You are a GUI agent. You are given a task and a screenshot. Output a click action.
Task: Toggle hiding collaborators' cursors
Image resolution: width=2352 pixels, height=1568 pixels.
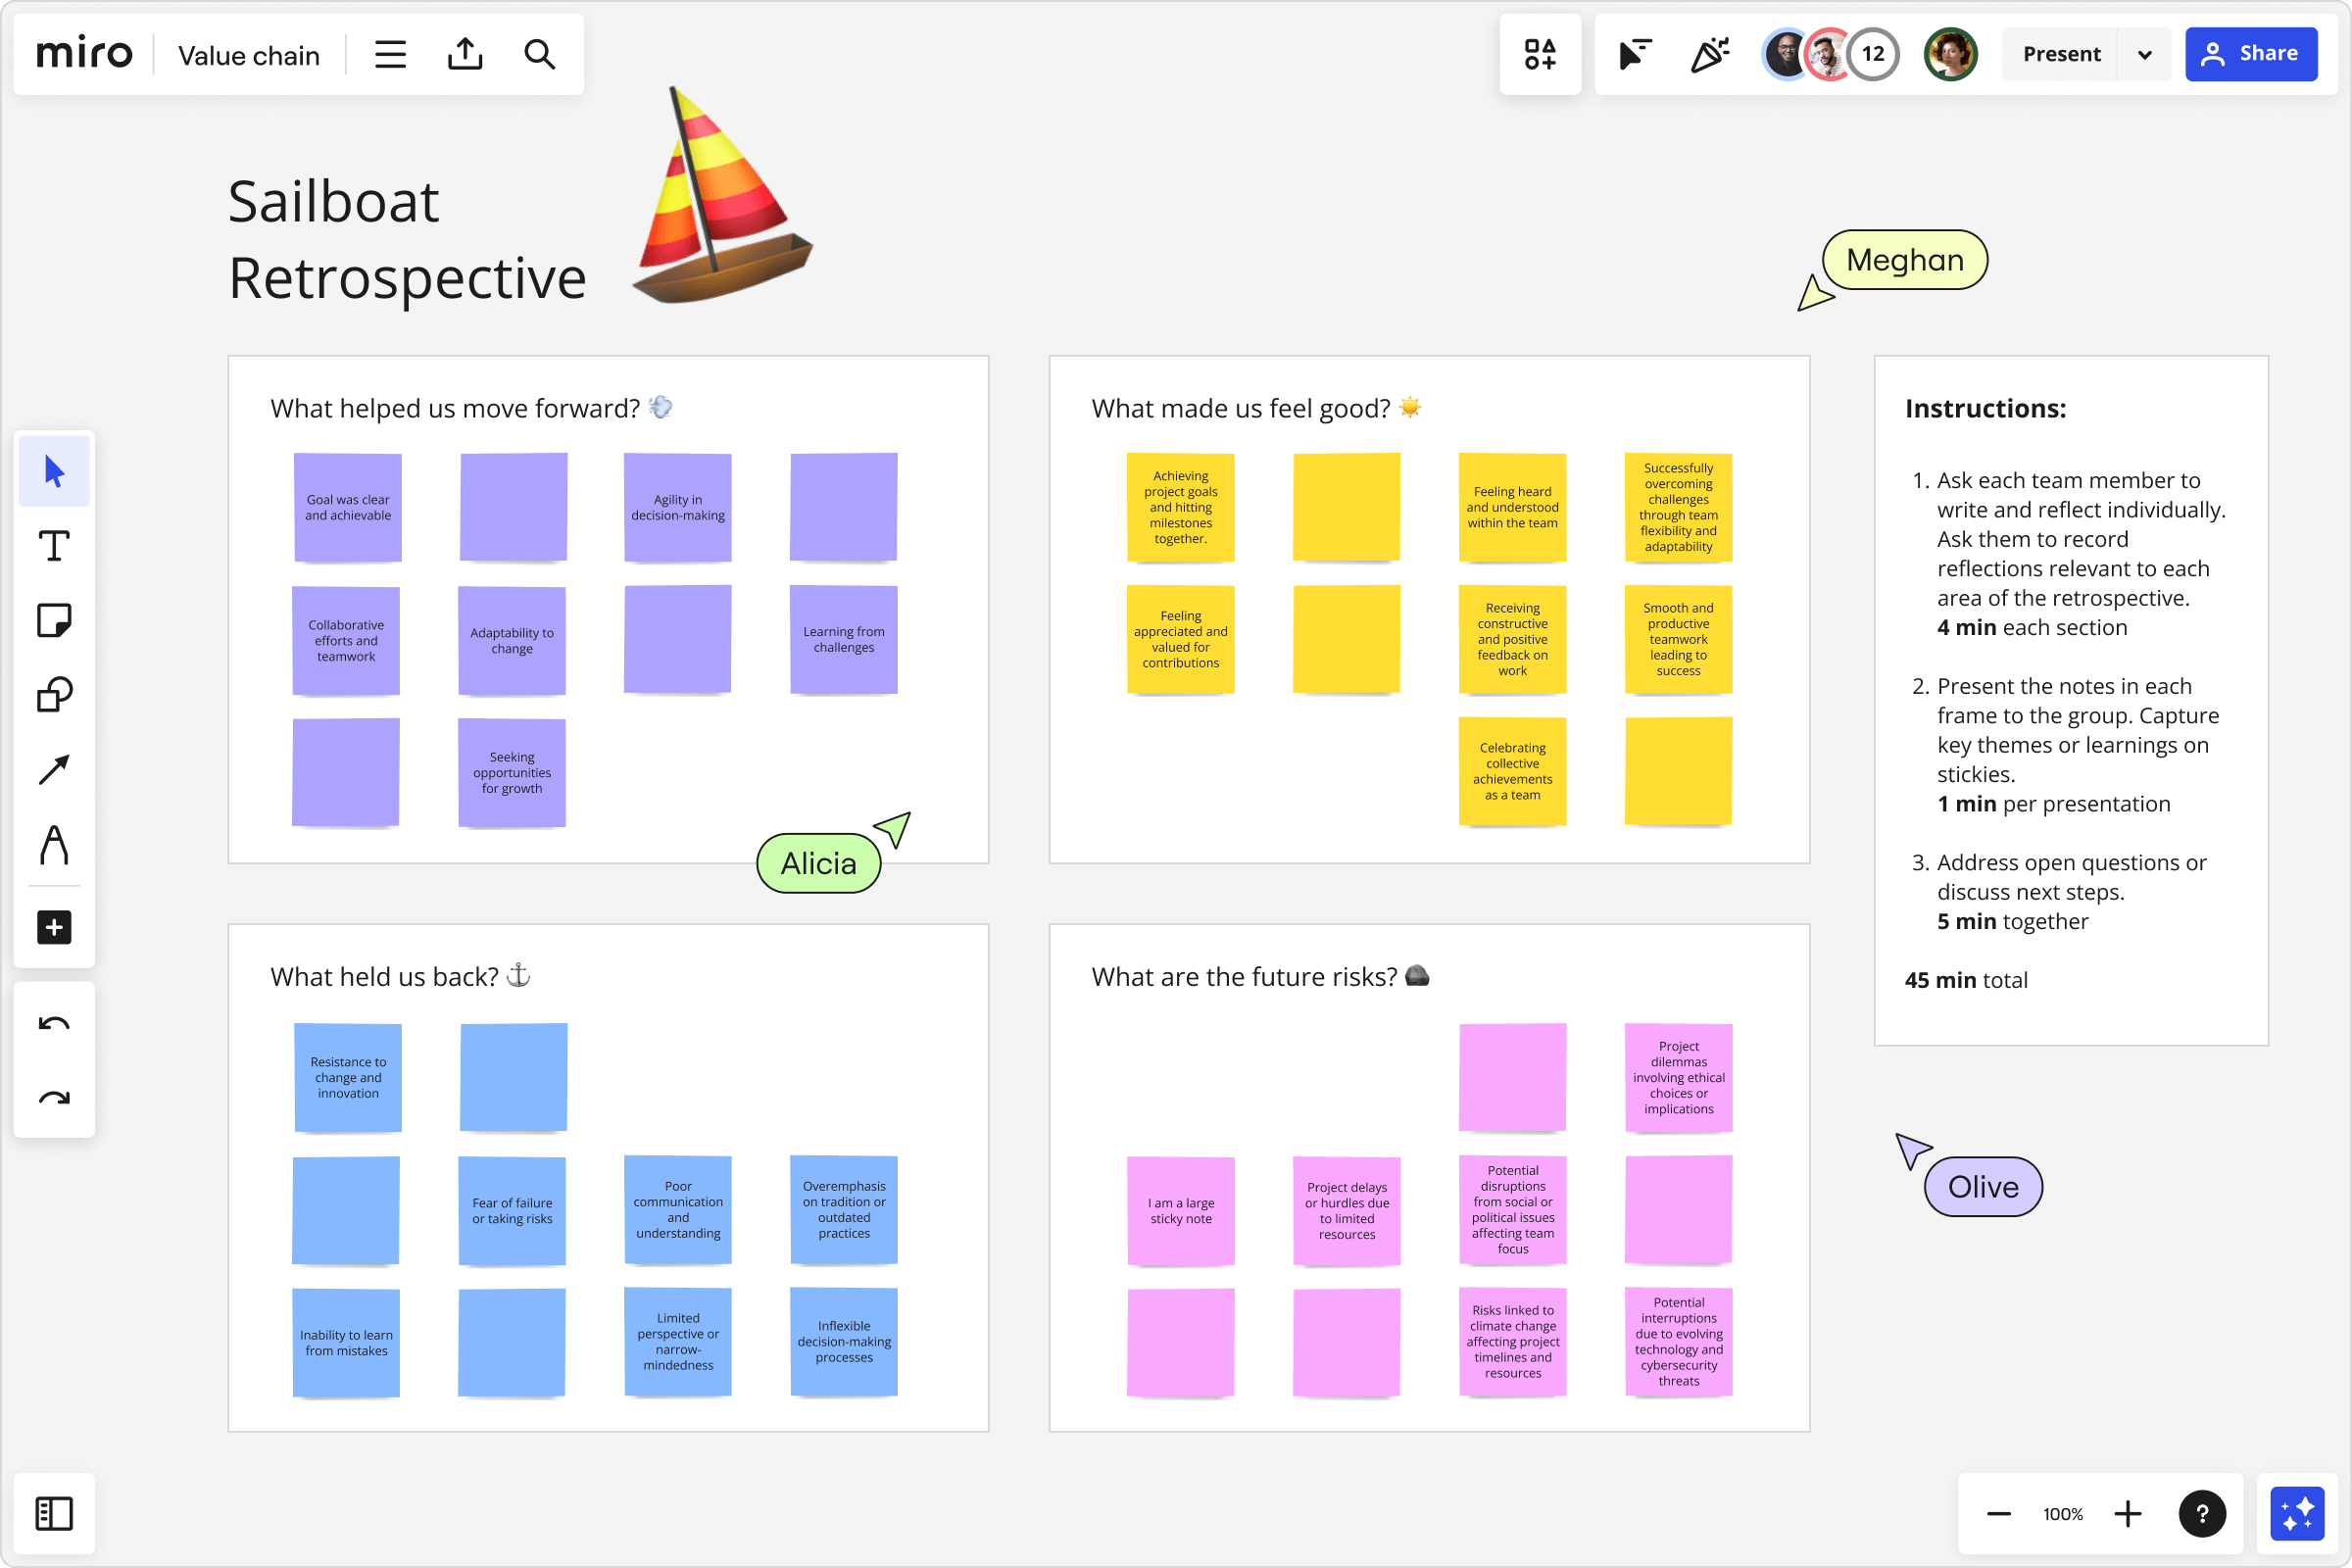1634,54
